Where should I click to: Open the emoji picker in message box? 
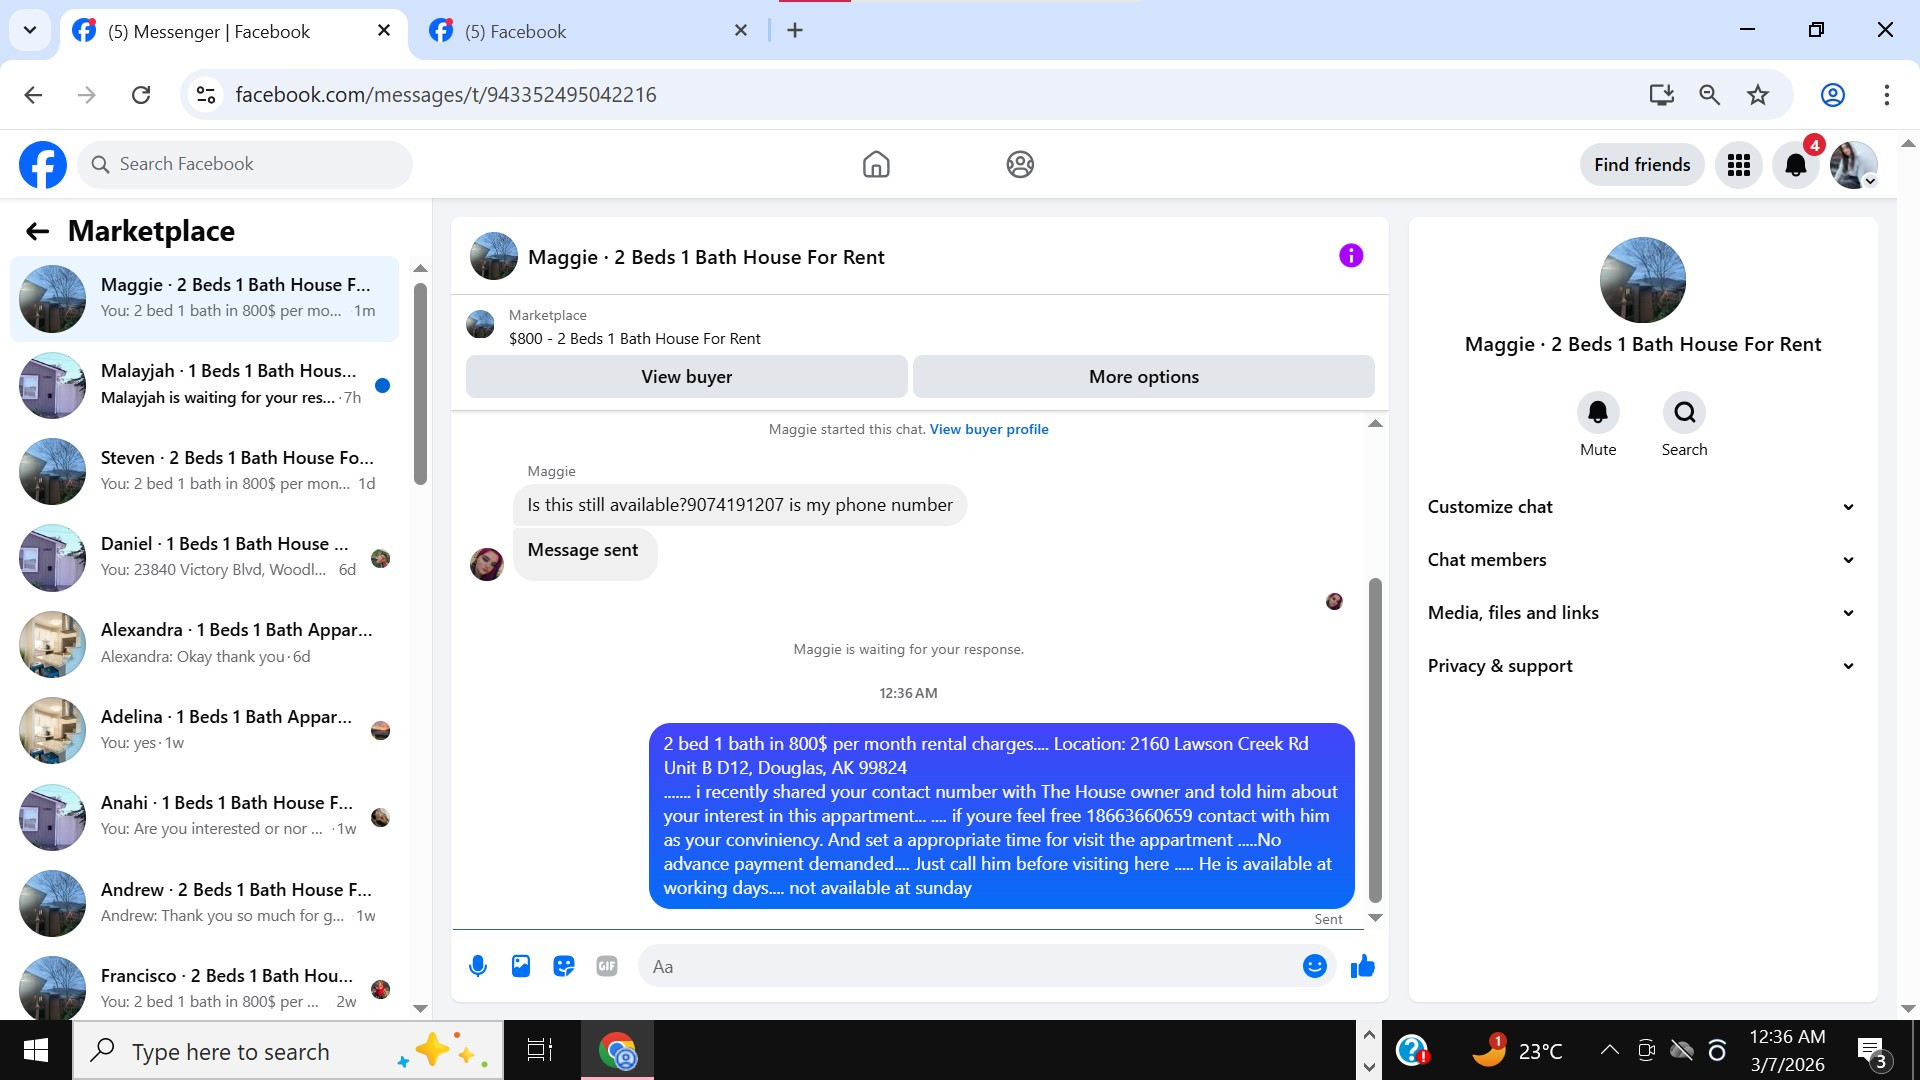1314,966
